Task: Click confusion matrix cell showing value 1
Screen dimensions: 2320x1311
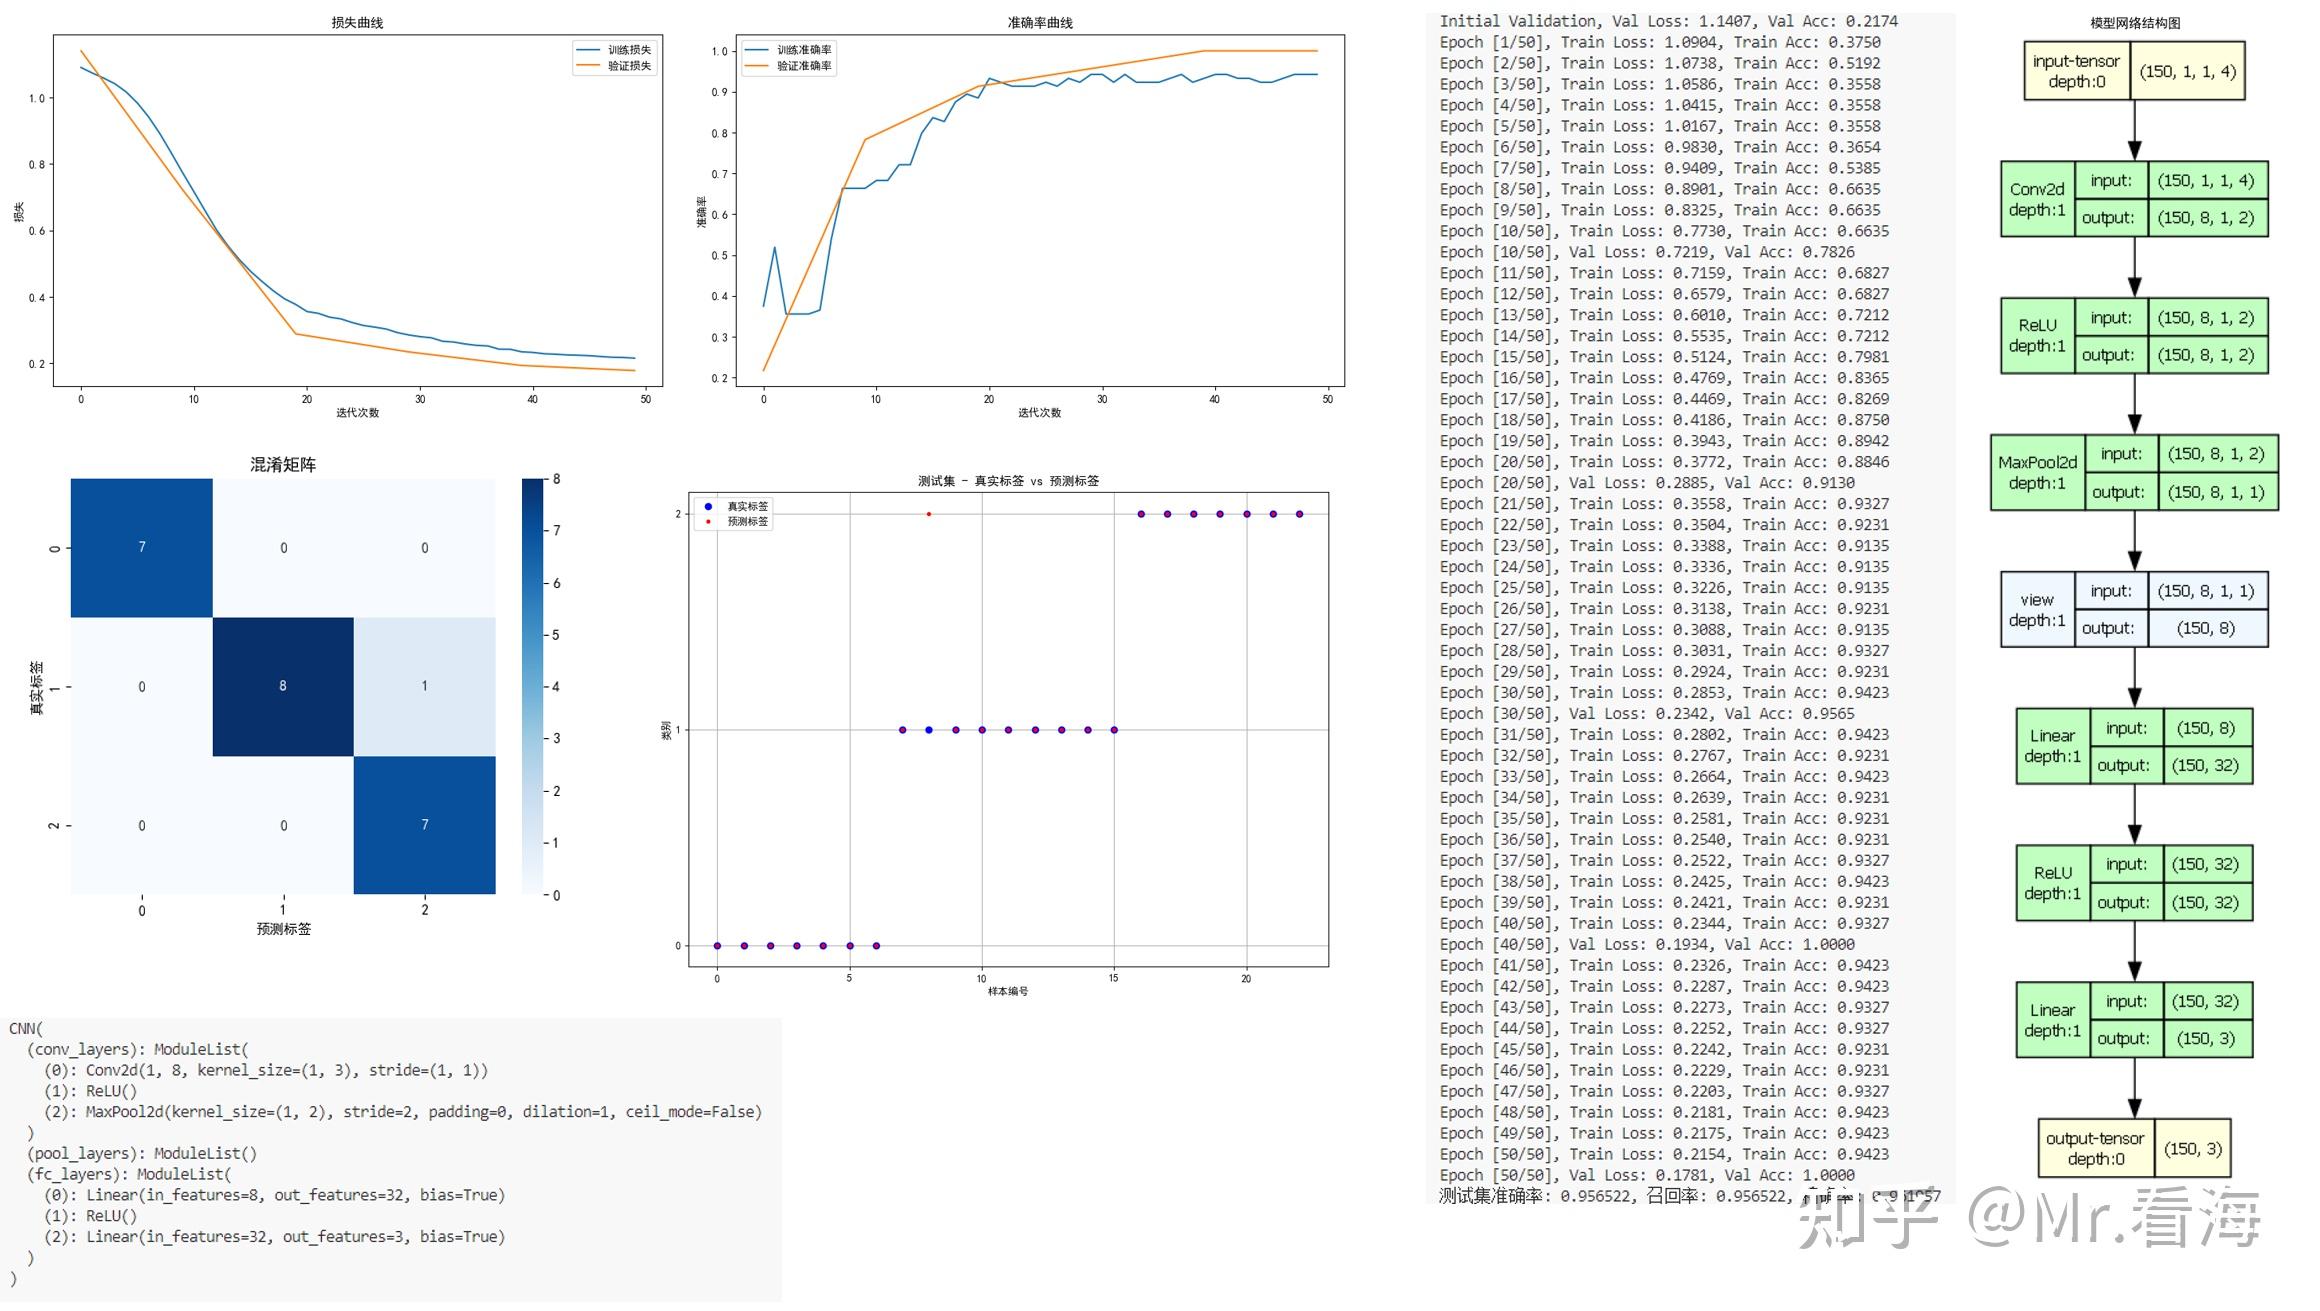Action: [424, 686]
